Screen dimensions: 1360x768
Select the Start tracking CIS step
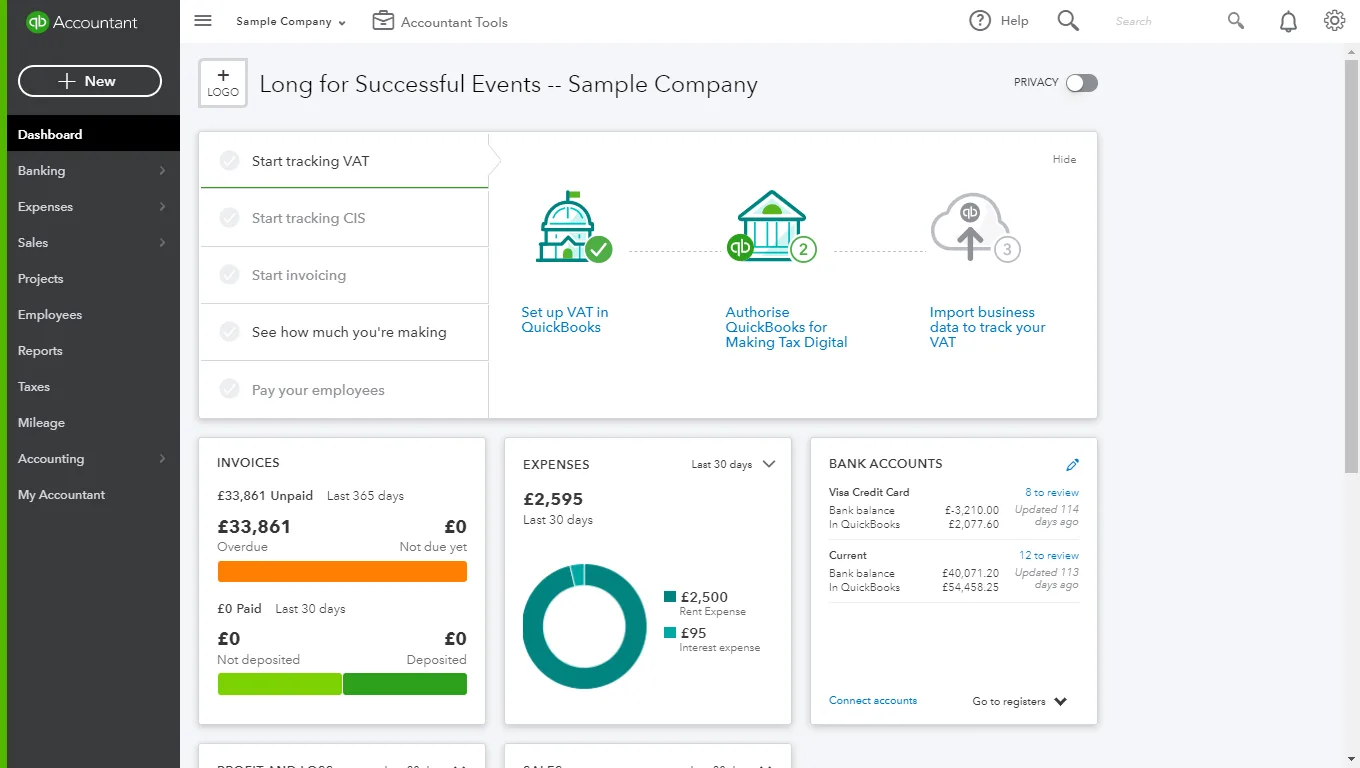[x=344, y=218]
